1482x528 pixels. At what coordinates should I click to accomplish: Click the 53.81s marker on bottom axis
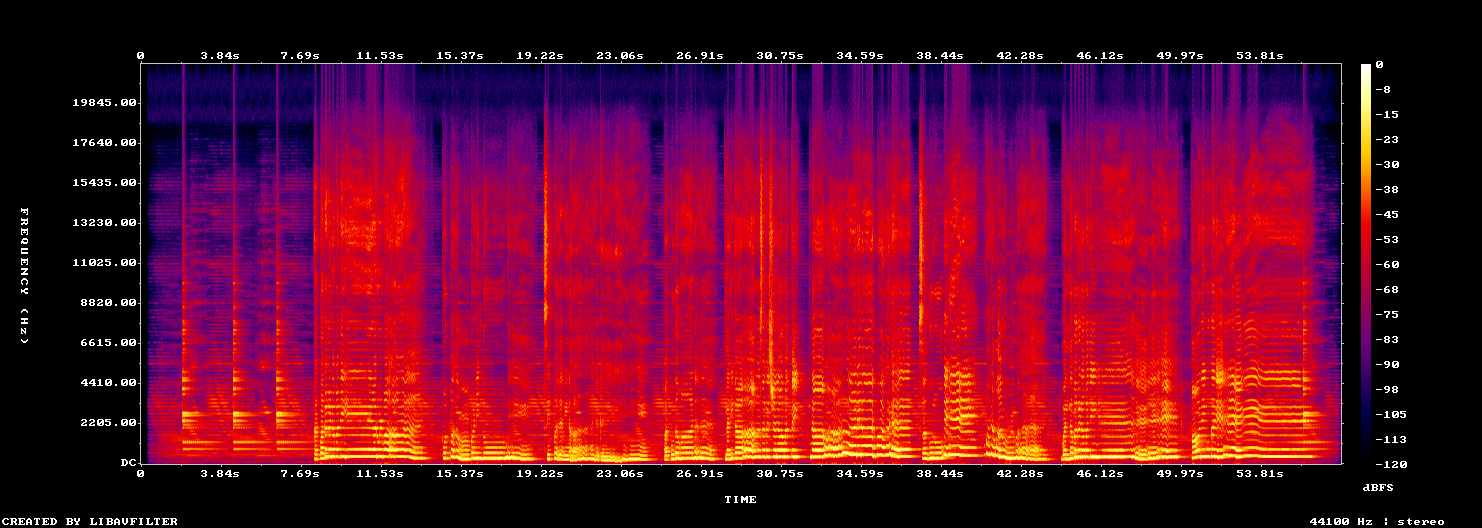1260,473
